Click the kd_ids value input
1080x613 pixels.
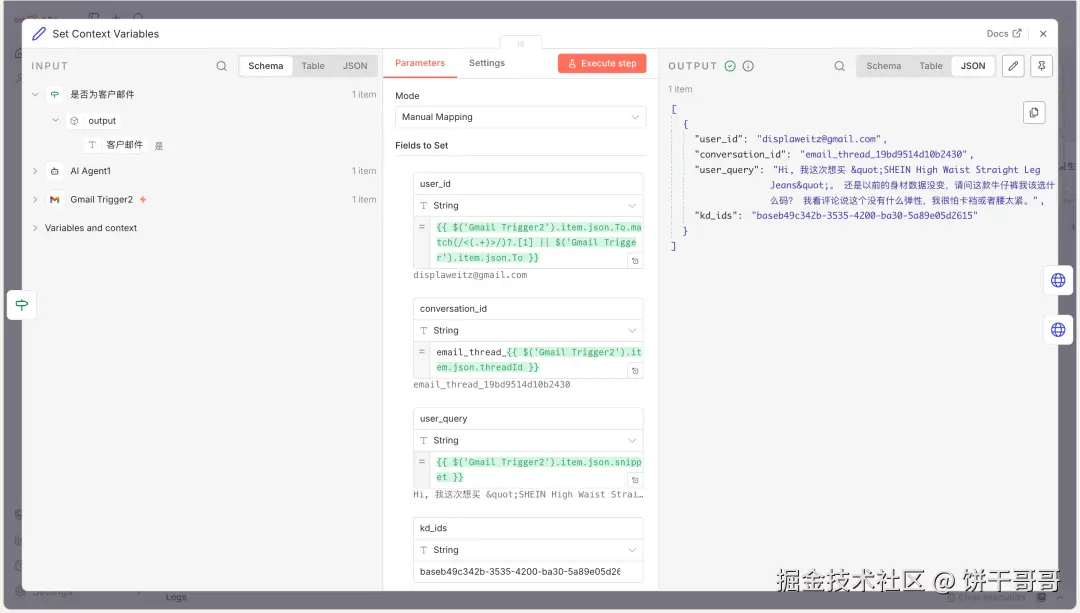tap(528, 572)
